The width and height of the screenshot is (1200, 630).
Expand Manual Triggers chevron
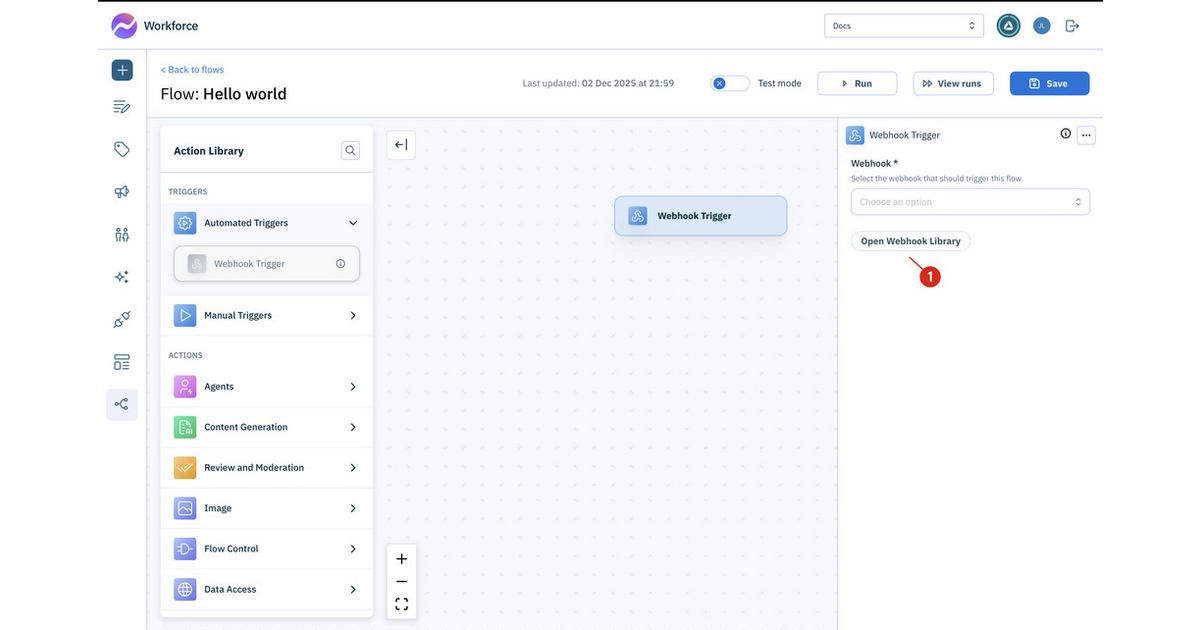[353, 315]
